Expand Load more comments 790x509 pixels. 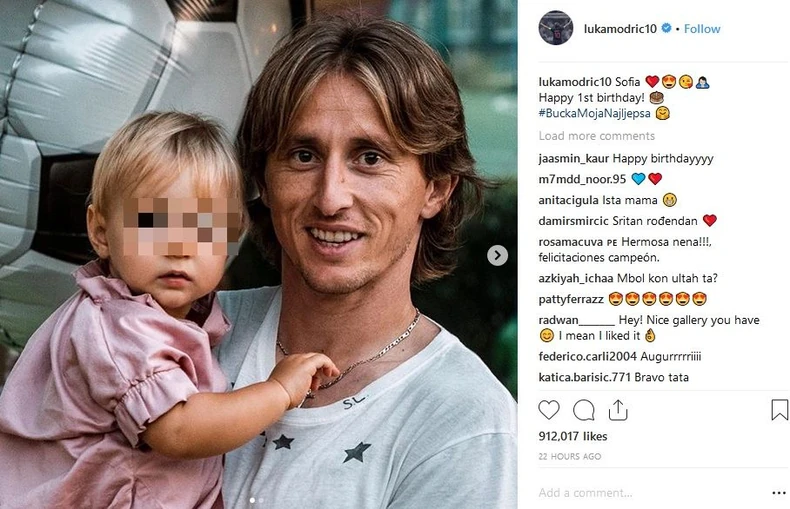tap(597, 136)
